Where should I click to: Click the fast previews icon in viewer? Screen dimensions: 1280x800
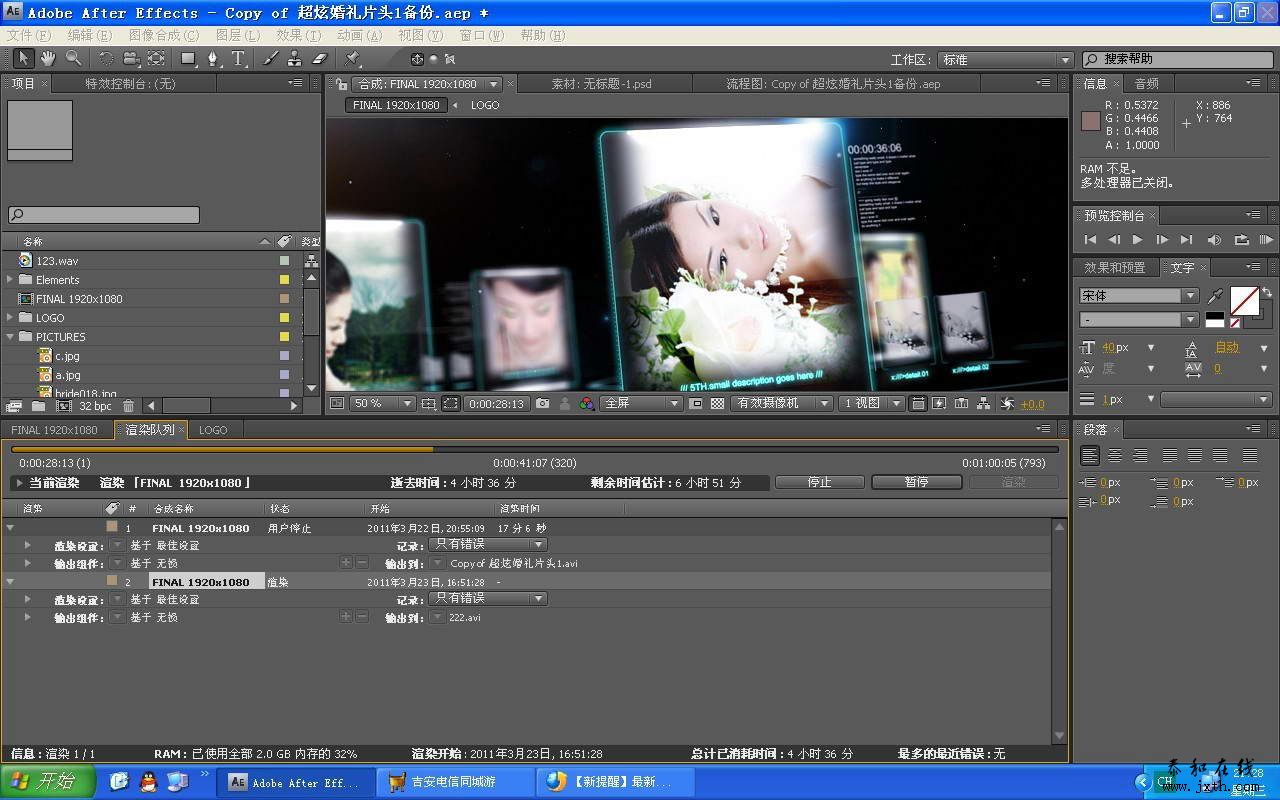click(939, 403)
